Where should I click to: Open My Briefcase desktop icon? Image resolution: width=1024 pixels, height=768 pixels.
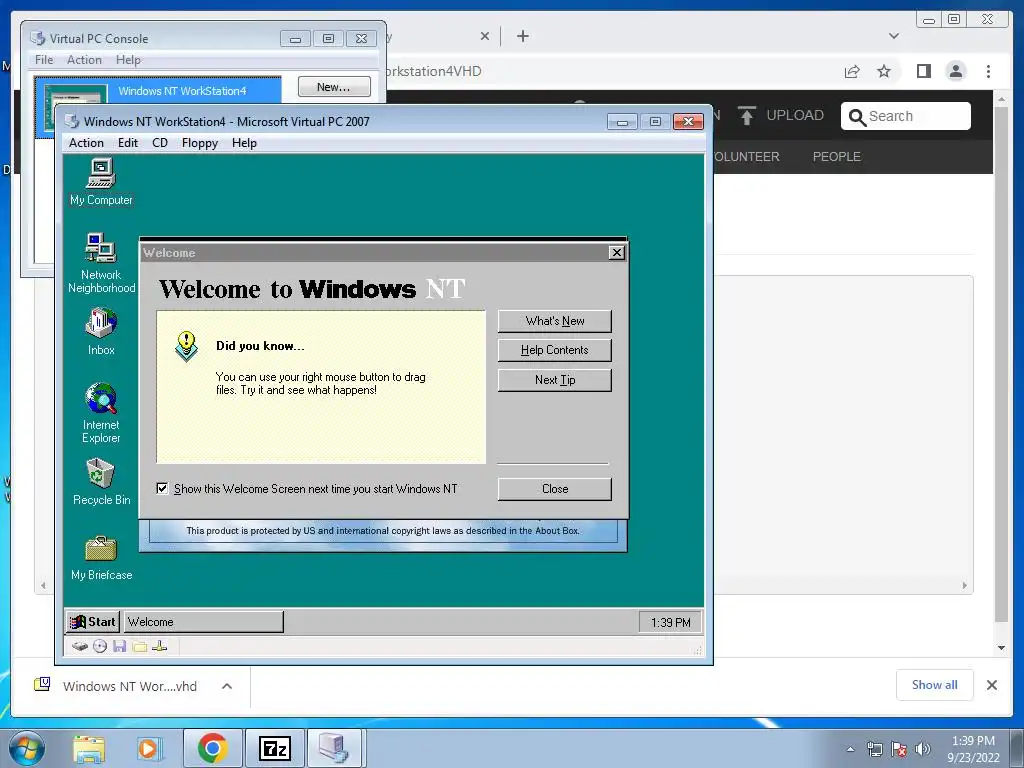[x=101, y=558]
